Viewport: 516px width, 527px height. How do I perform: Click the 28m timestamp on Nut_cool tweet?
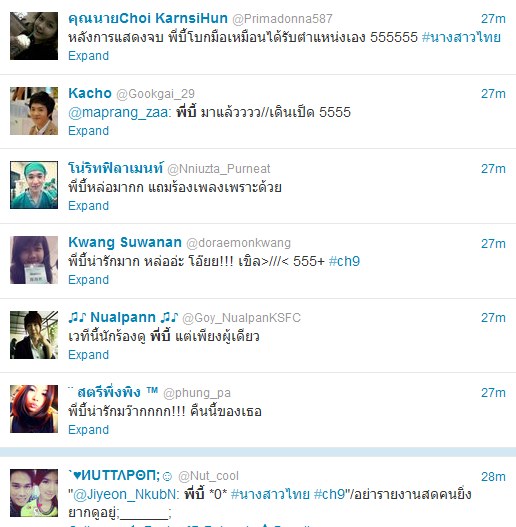tap(493, 477)
